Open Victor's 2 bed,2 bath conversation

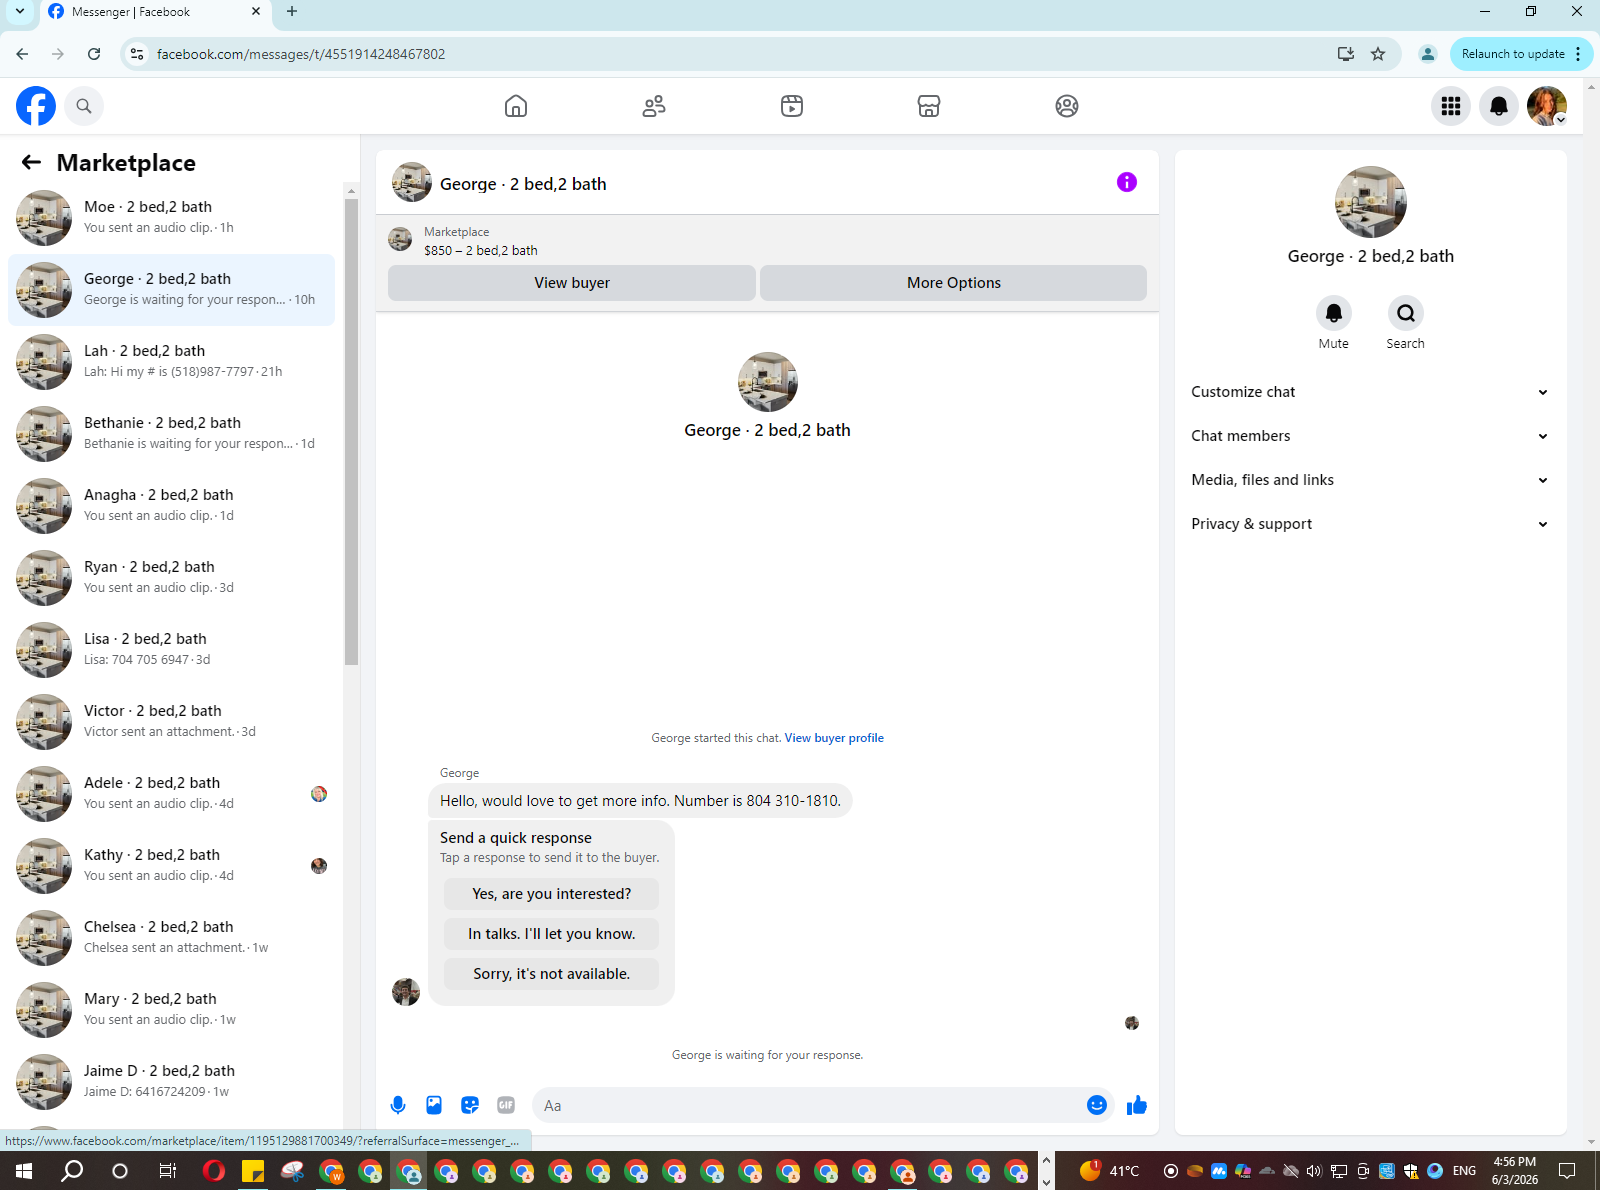172,722
